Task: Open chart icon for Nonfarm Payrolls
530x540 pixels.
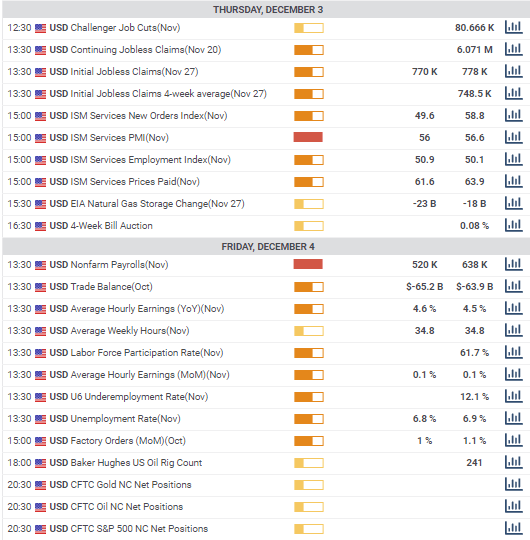Action: click(513, 264)
